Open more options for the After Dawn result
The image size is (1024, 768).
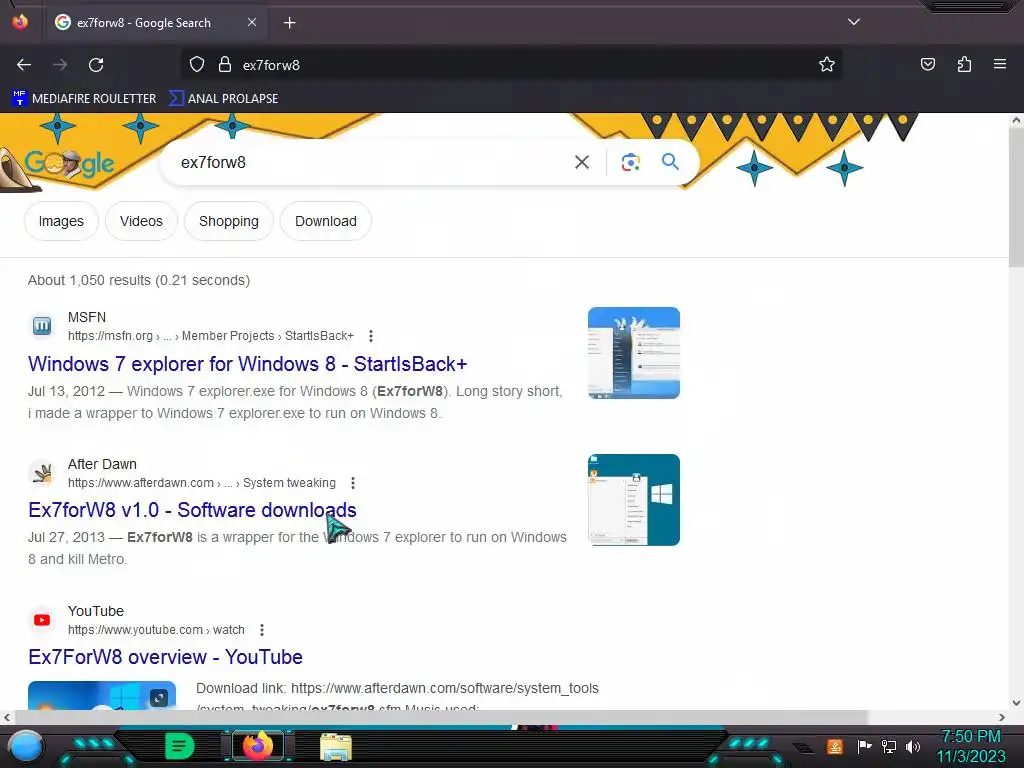[x=353, y=483]
